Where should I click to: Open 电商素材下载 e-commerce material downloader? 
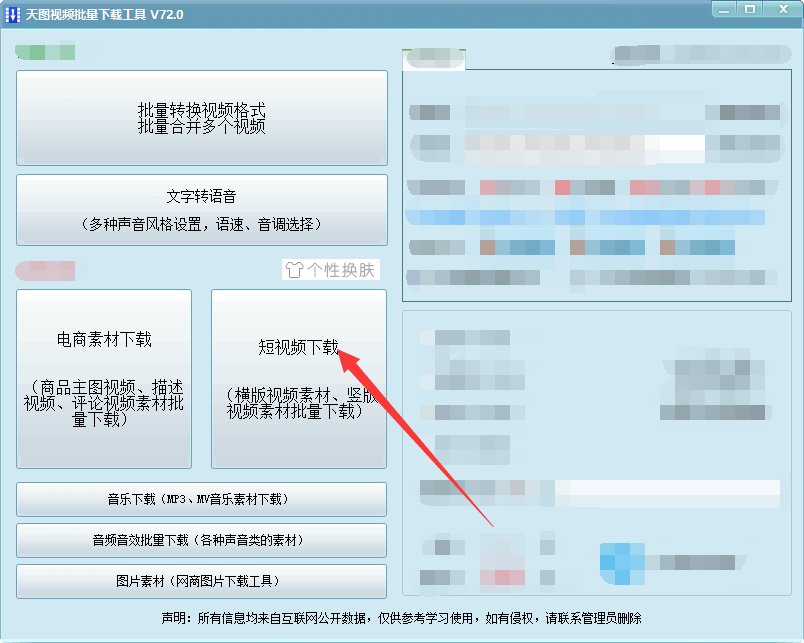[x=104, y=379]
